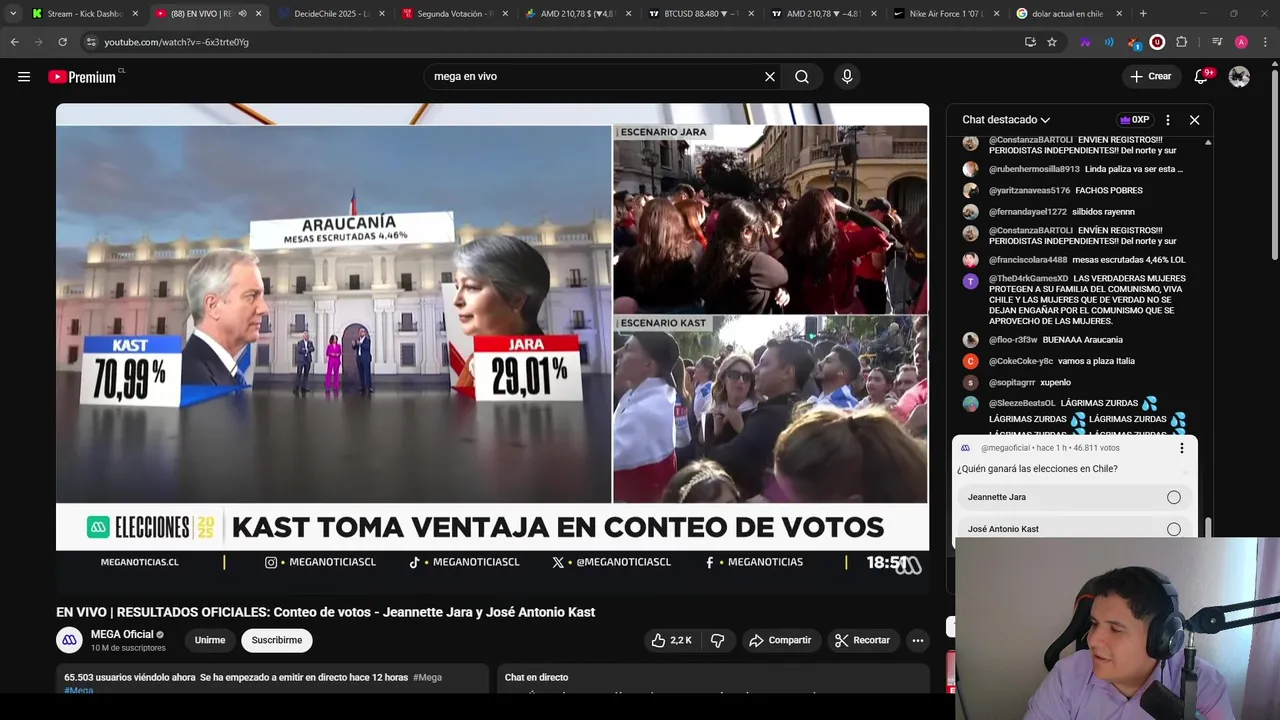Open the media control toolbar icon
The height and width of the screenshot is (720, 1280).
pyautogui.click(x=1217, y=42)
